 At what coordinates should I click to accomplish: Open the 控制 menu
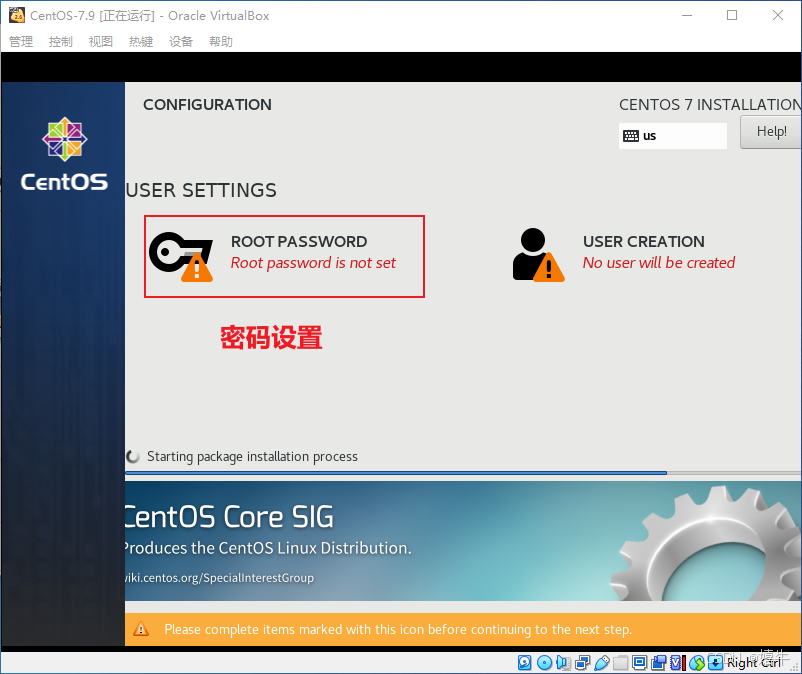[x=61, y=41]
